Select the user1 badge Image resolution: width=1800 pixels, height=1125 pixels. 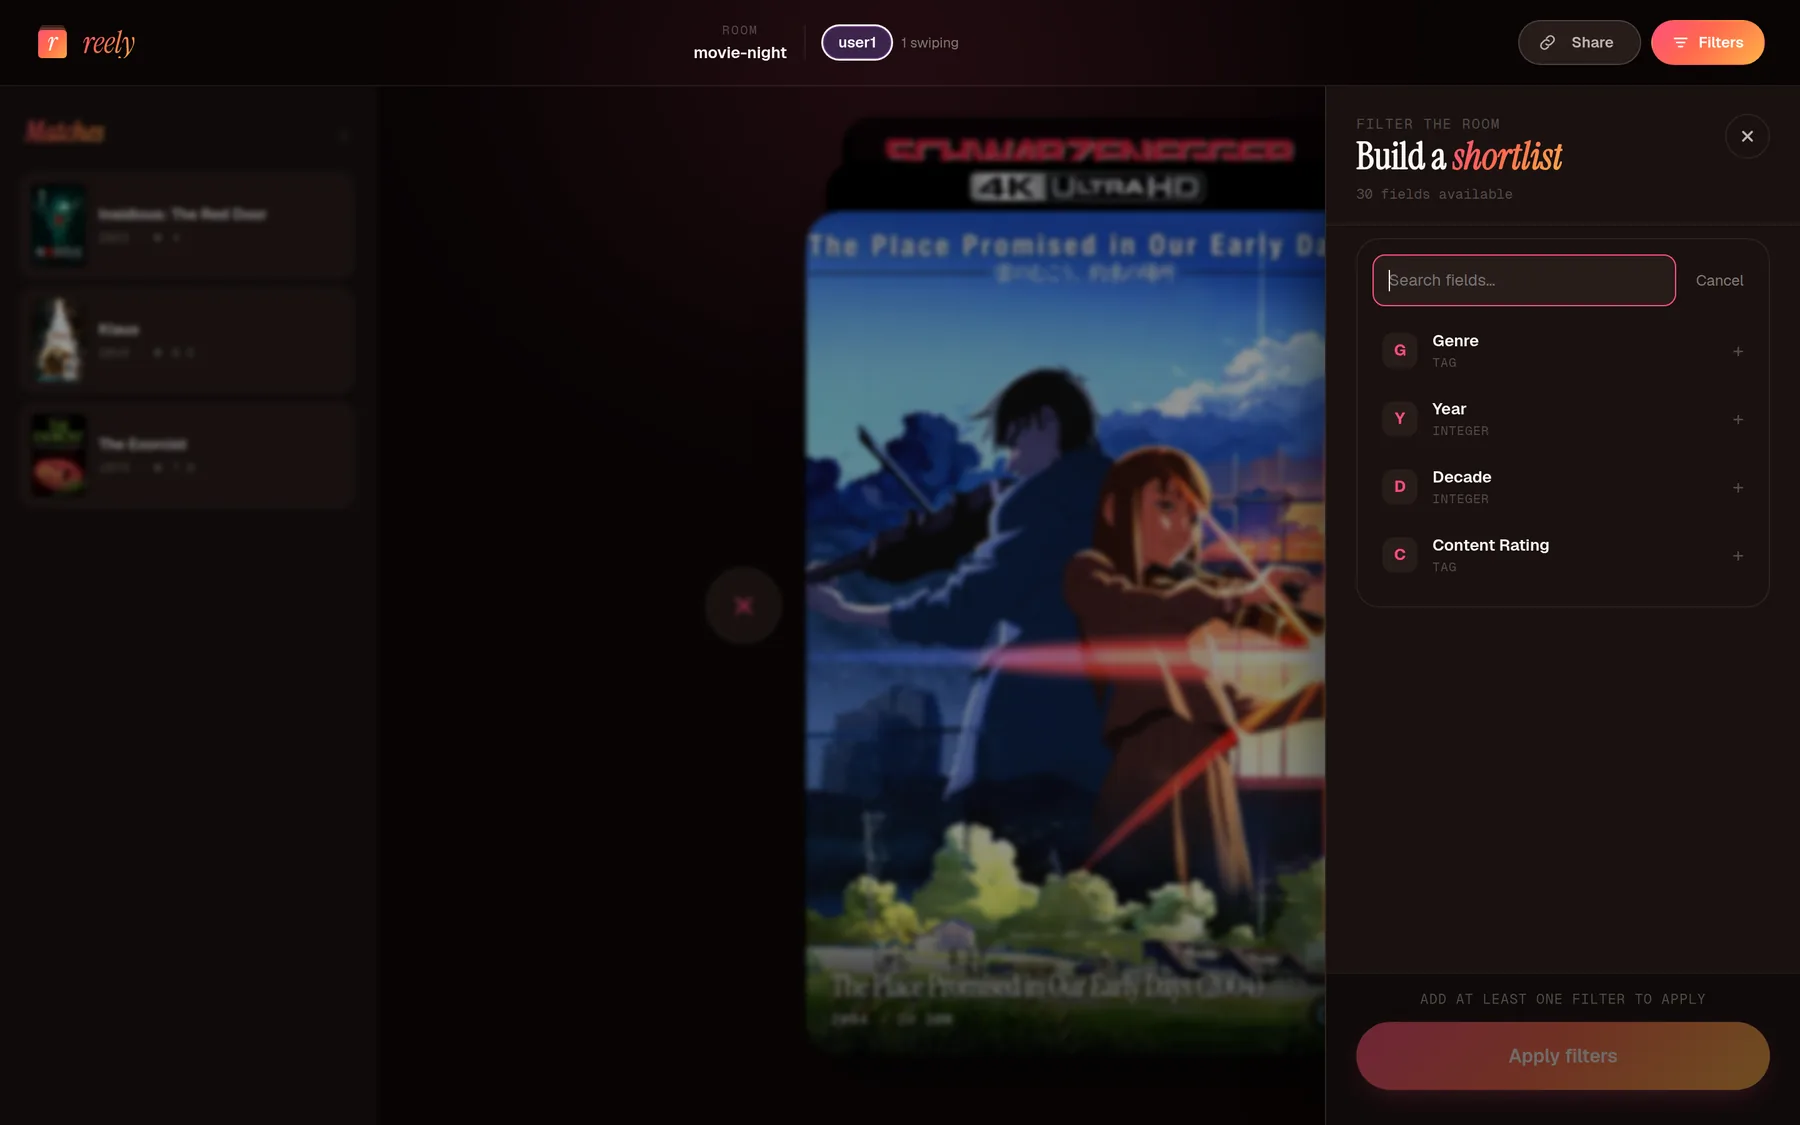coord(857,42)
